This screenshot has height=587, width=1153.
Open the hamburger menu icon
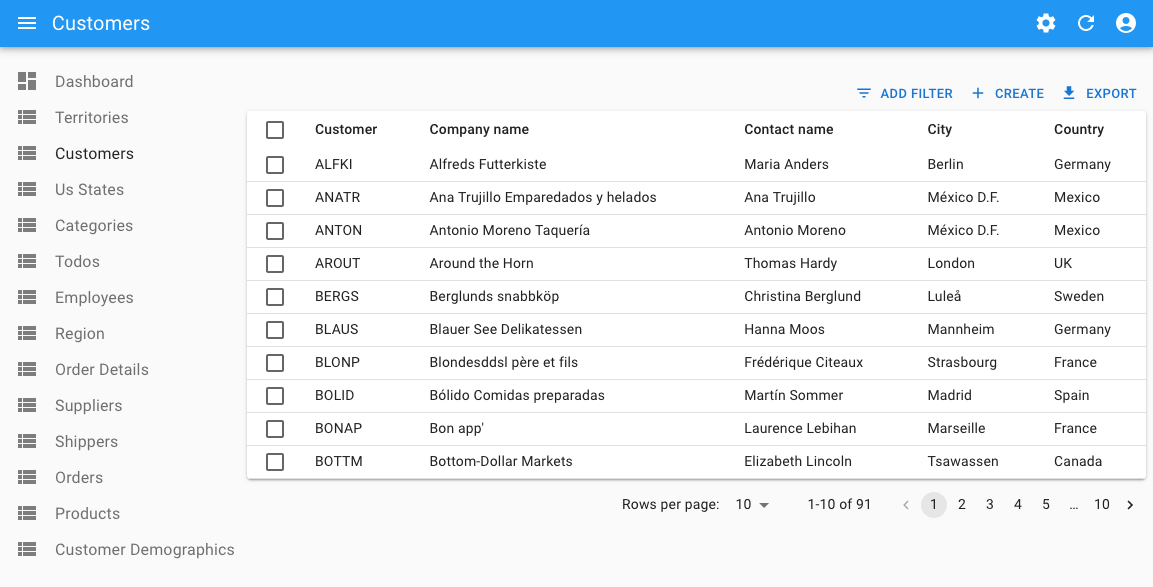27,23
